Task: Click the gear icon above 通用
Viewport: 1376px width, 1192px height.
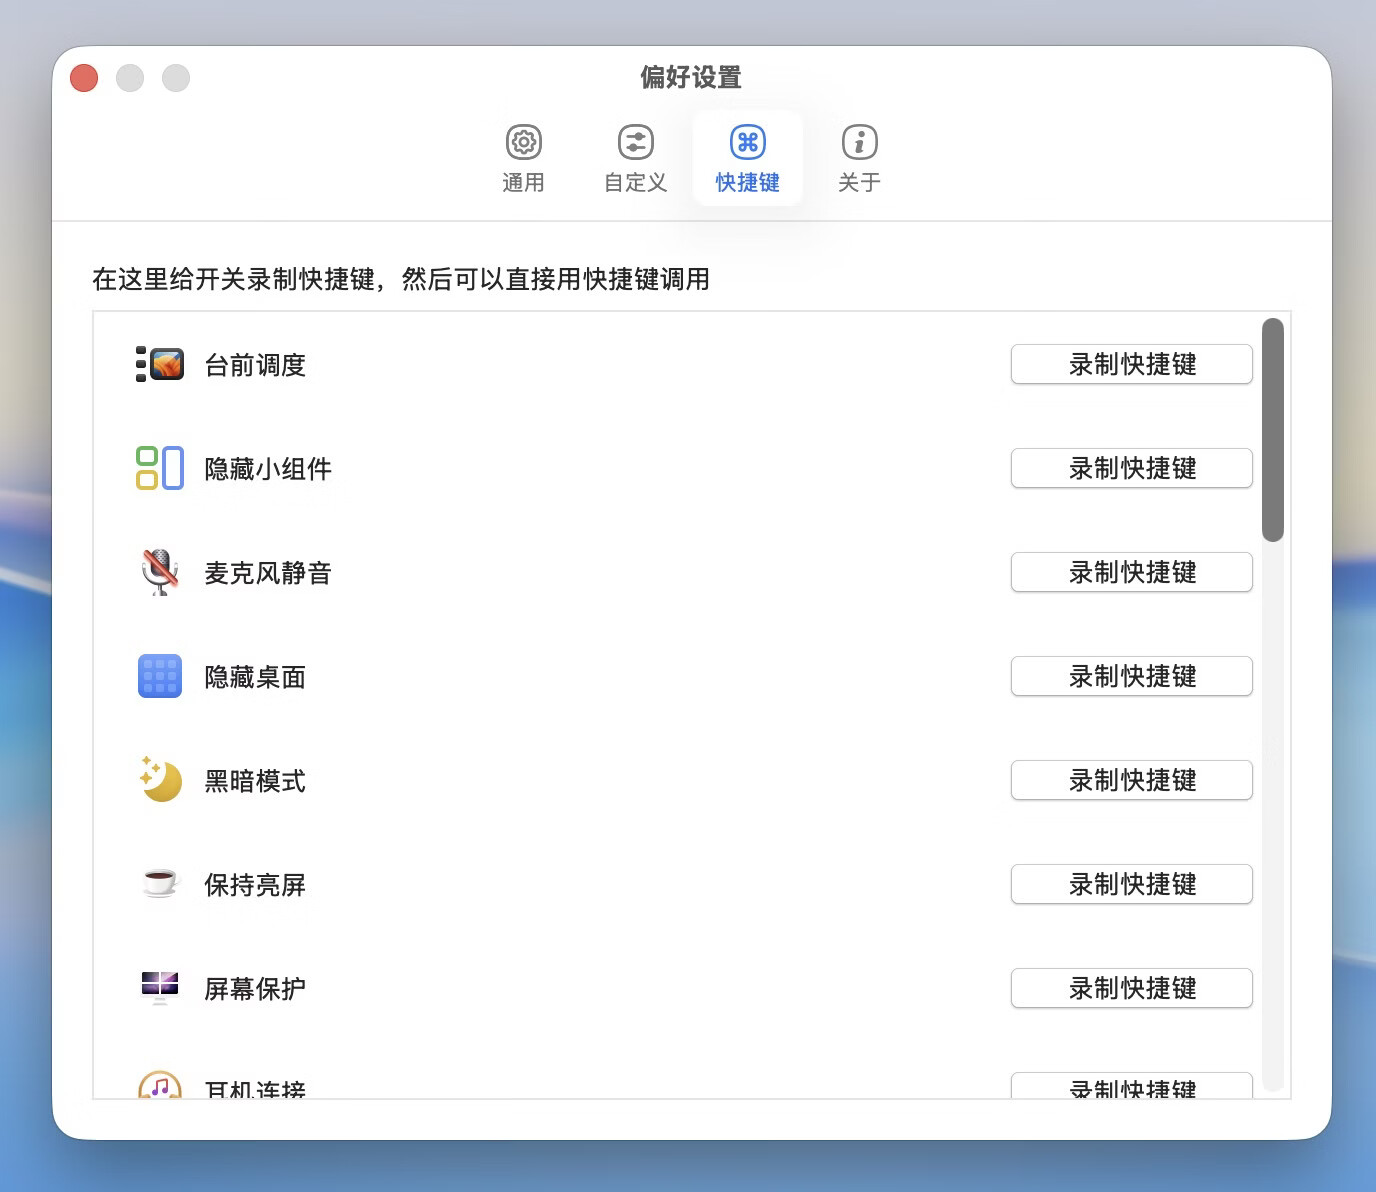Action: click(x=523, y=142)
